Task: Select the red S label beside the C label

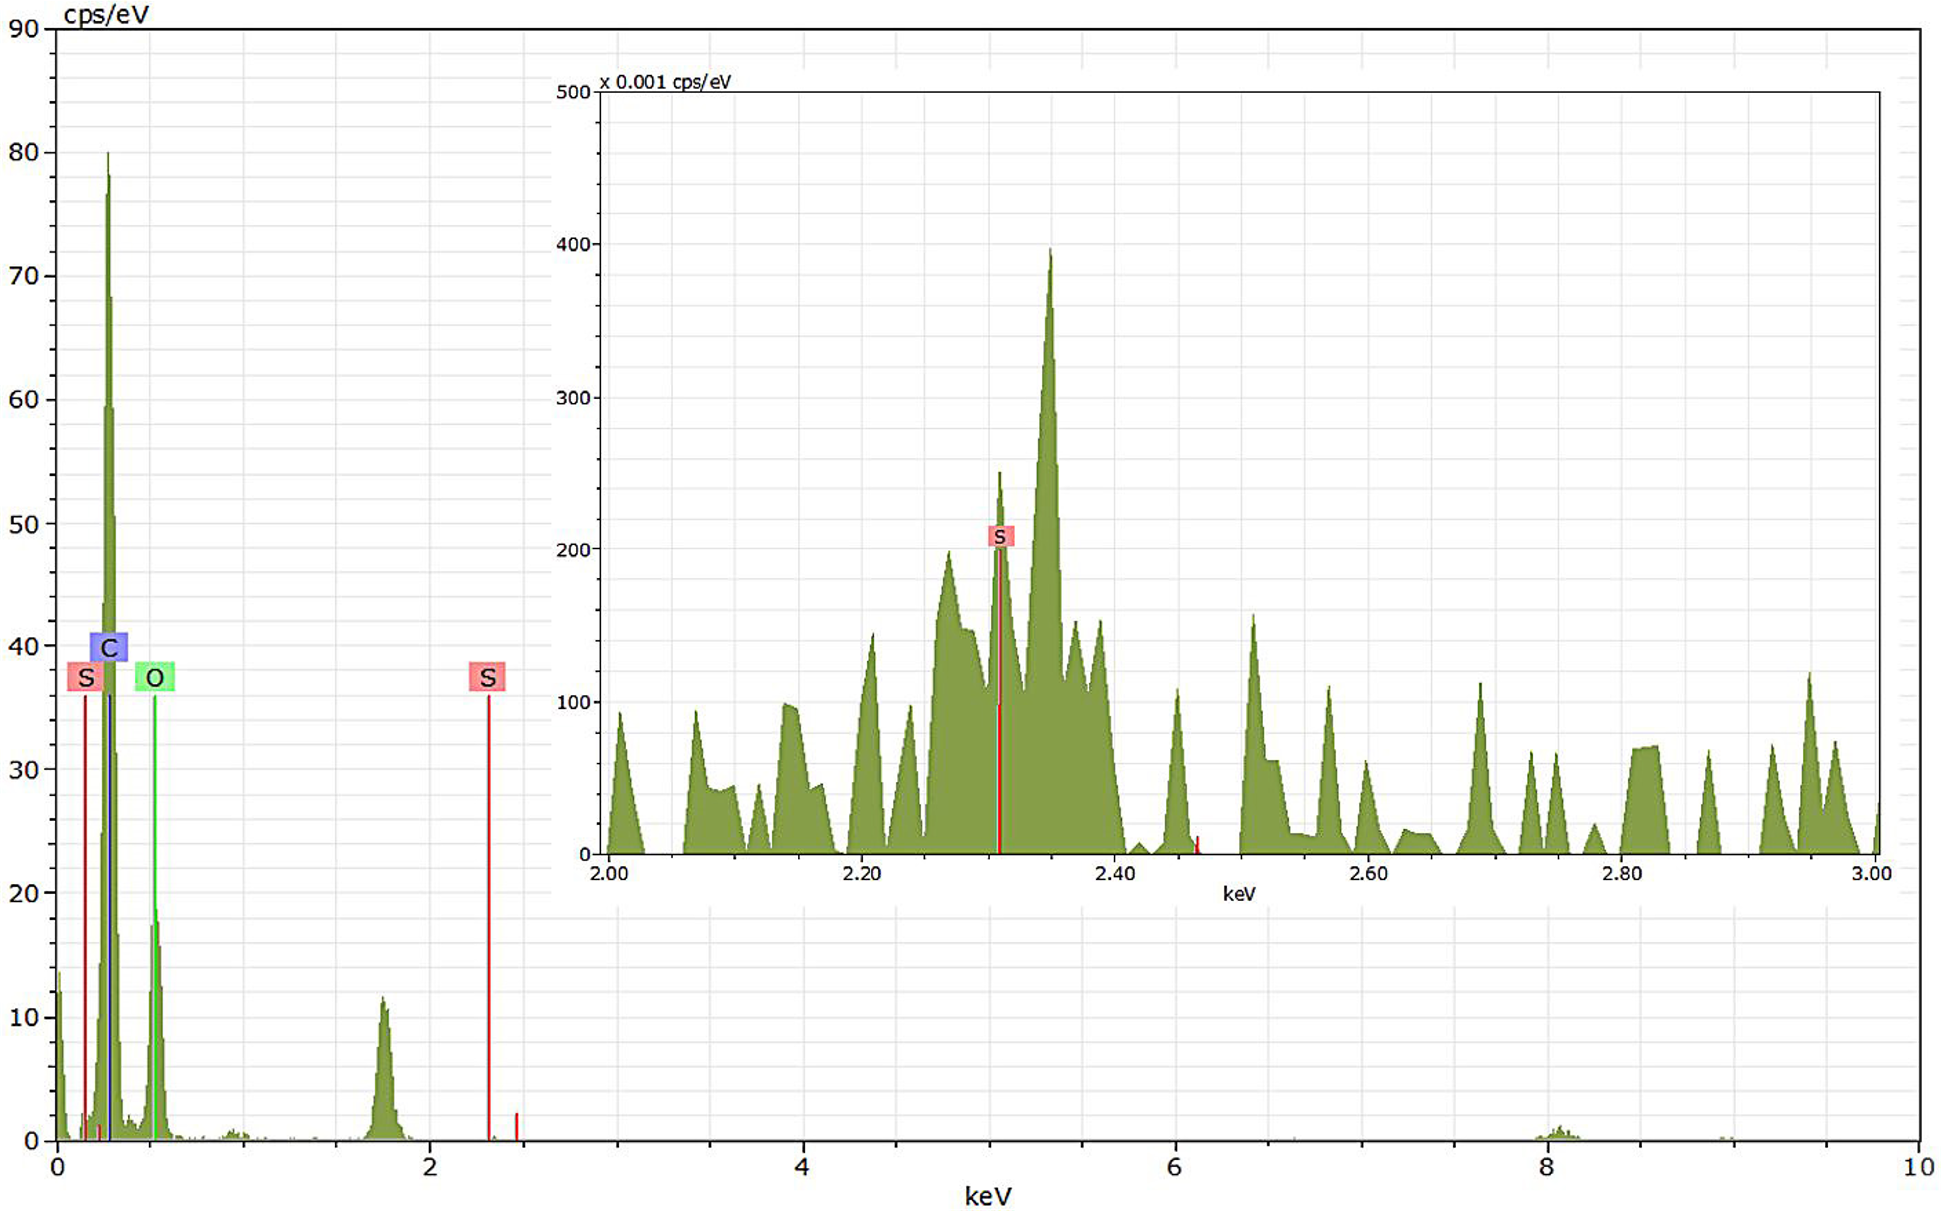Action: [x=85, y=678]
